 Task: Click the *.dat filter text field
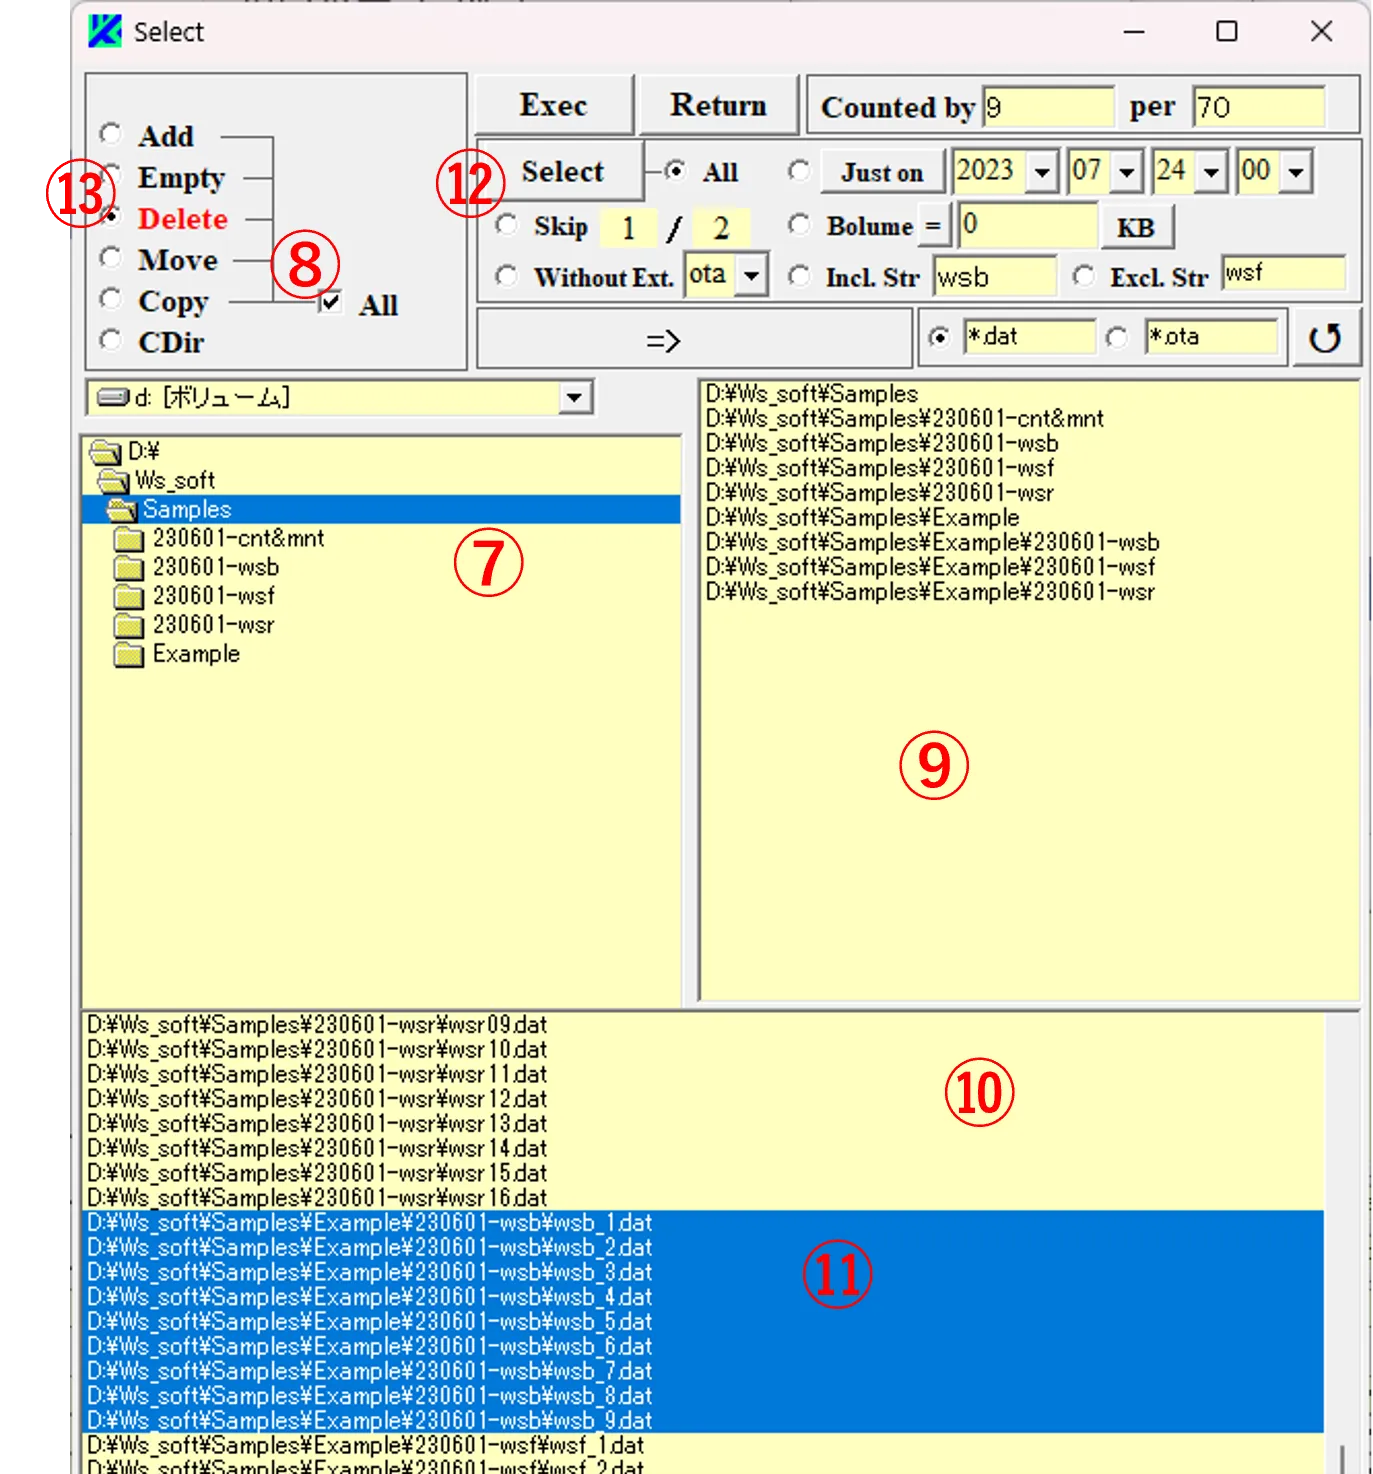1030,337
